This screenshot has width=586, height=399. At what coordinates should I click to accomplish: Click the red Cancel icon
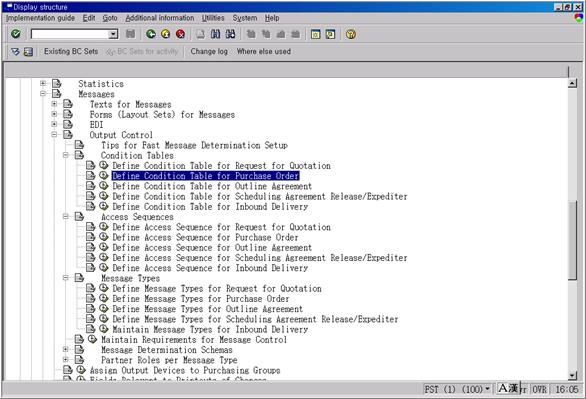[180, 34]
